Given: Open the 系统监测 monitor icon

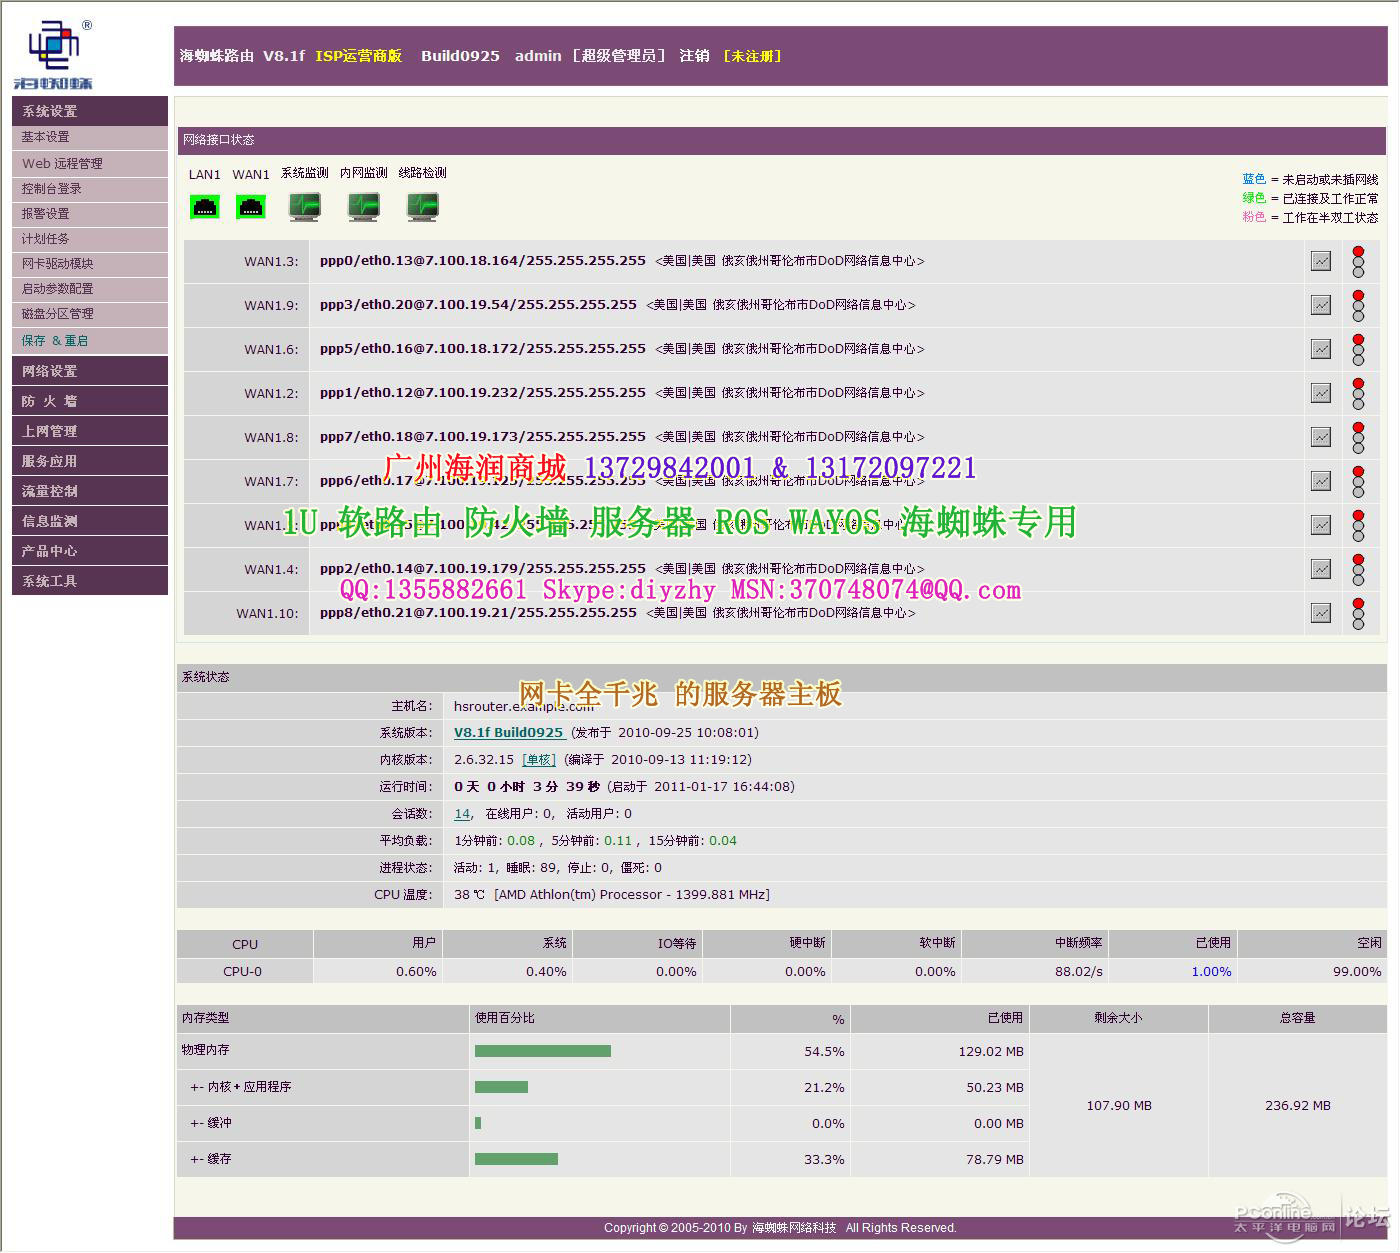Looking at the screenshot, I should click(305, 207).
